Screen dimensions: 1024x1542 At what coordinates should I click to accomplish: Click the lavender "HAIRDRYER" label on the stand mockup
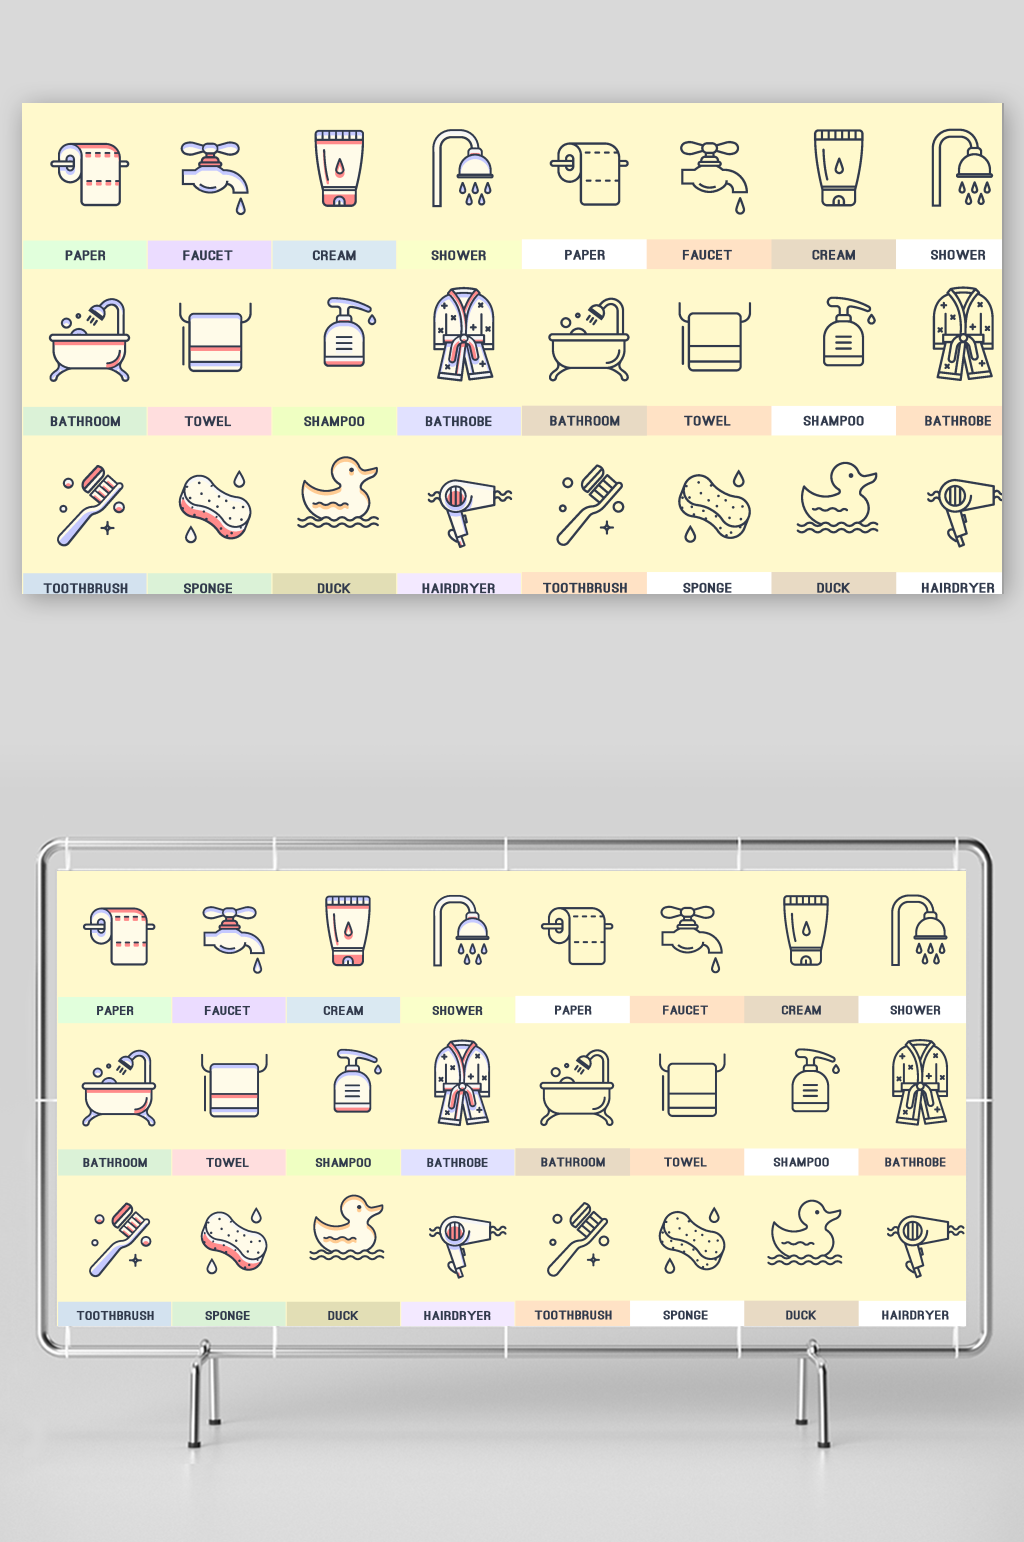coord(458,1314)
